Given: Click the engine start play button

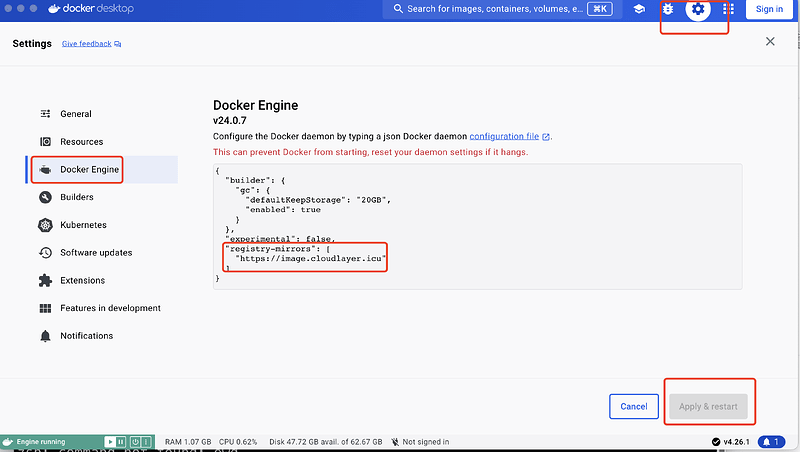Looking at the screenshot, I should (x=110, y=442).
